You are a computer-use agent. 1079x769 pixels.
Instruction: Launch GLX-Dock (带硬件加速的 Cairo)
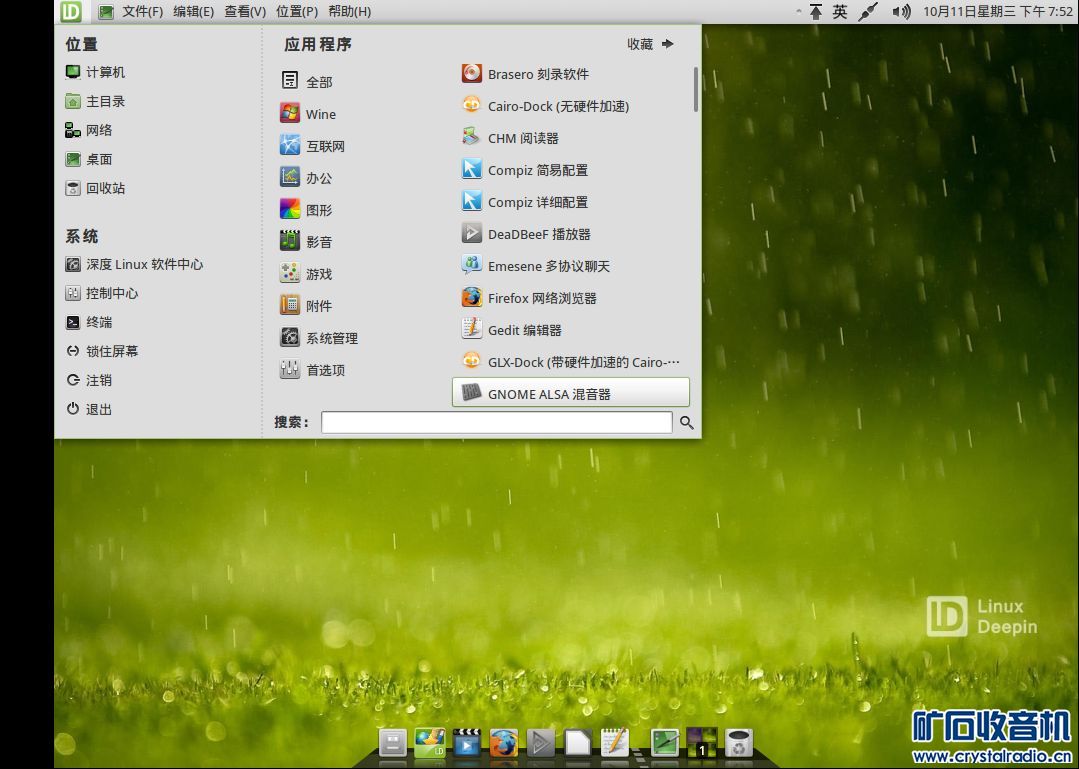pyautogui.click(x=570, y=362)
